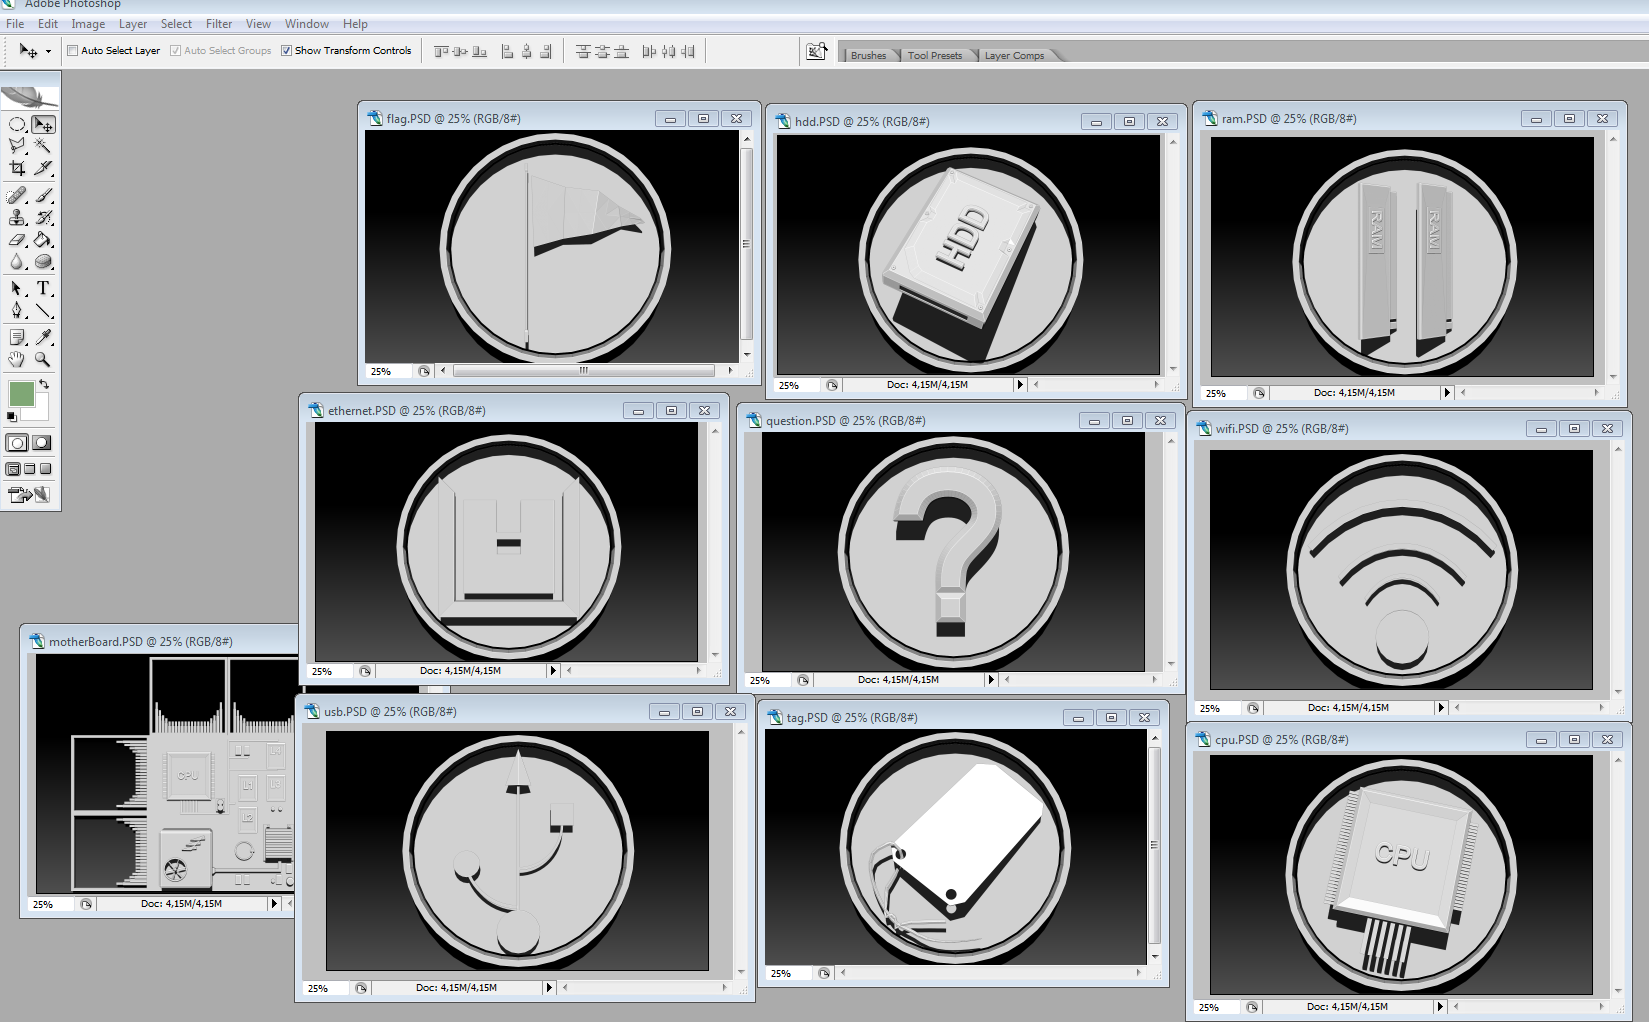Uncheck Show Transform Controls
1649x1022 pixels.
287,51
